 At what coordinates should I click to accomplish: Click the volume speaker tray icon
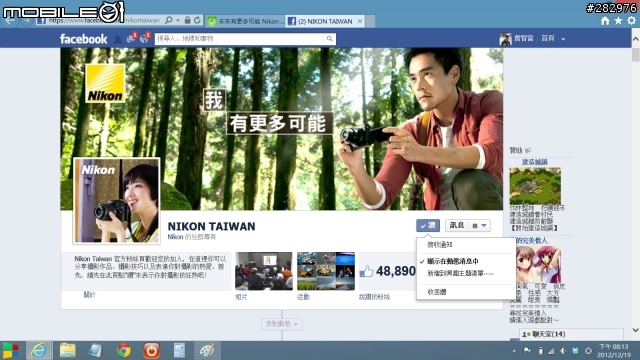tap(563, 351)
